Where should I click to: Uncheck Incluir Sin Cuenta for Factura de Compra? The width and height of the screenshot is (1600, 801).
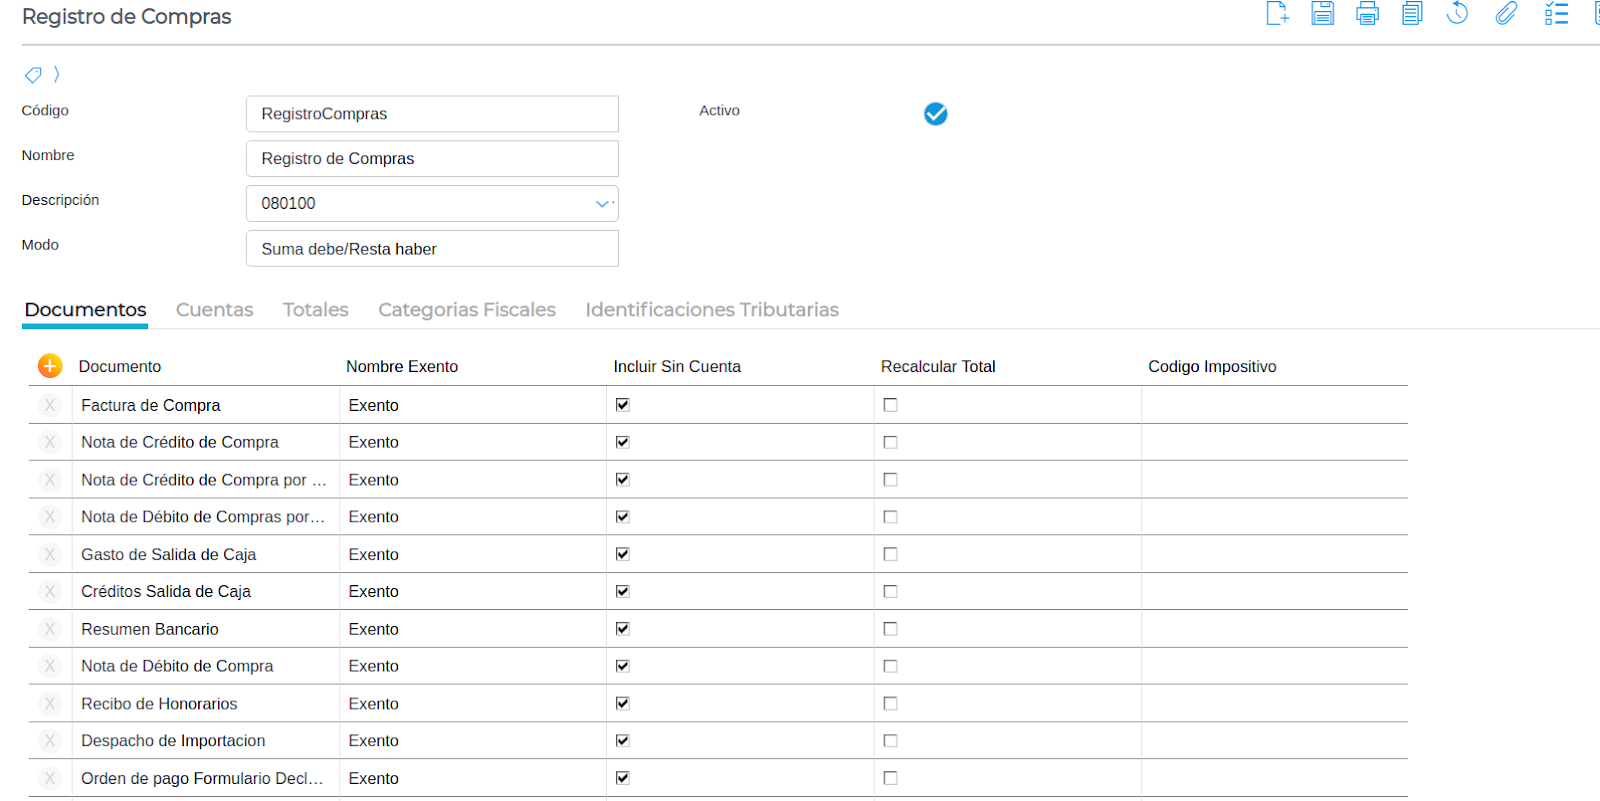coord(623,405)
